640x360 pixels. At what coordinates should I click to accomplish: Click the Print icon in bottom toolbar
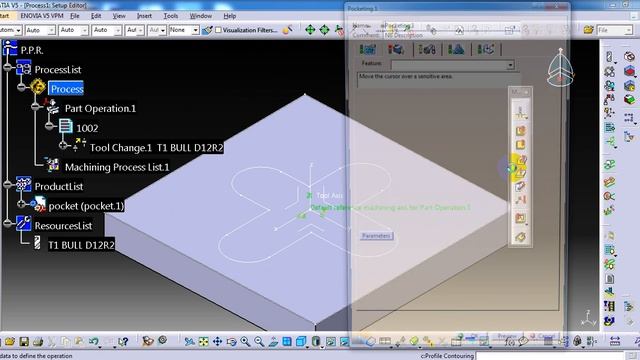click(x=38, y=341)
